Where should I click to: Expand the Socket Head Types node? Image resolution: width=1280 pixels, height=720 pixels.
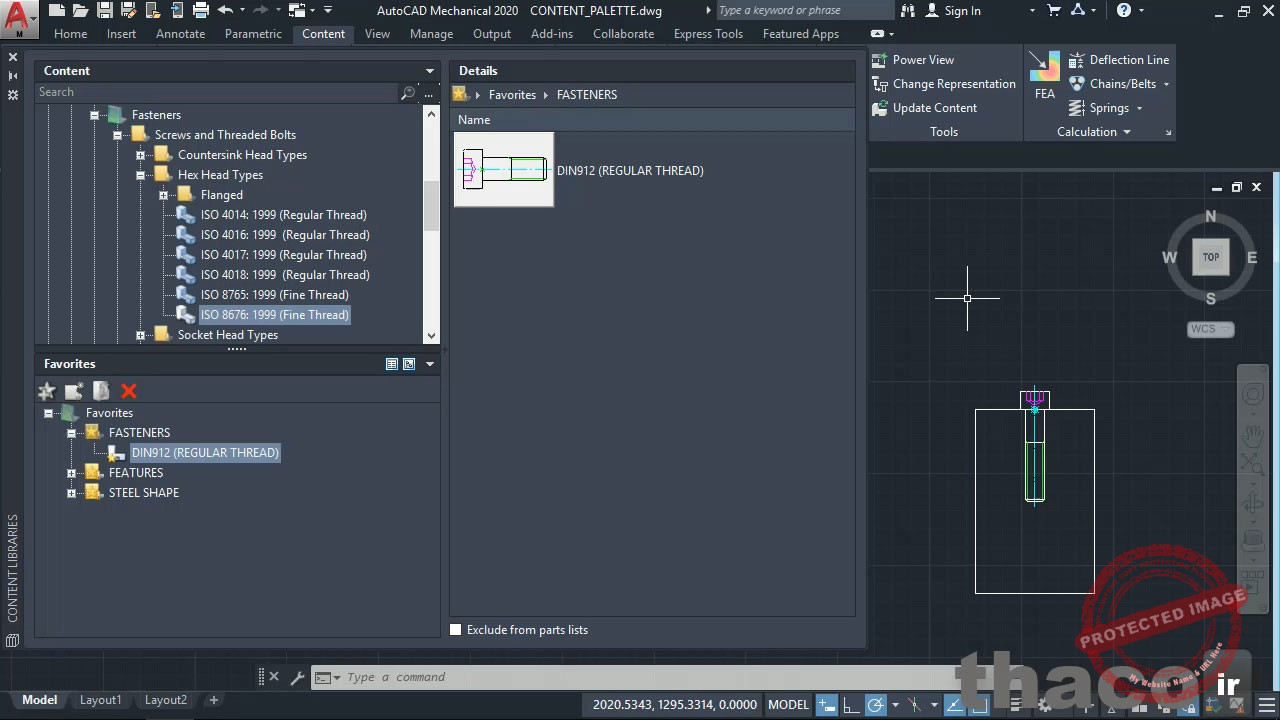click(x=141, y=335)
